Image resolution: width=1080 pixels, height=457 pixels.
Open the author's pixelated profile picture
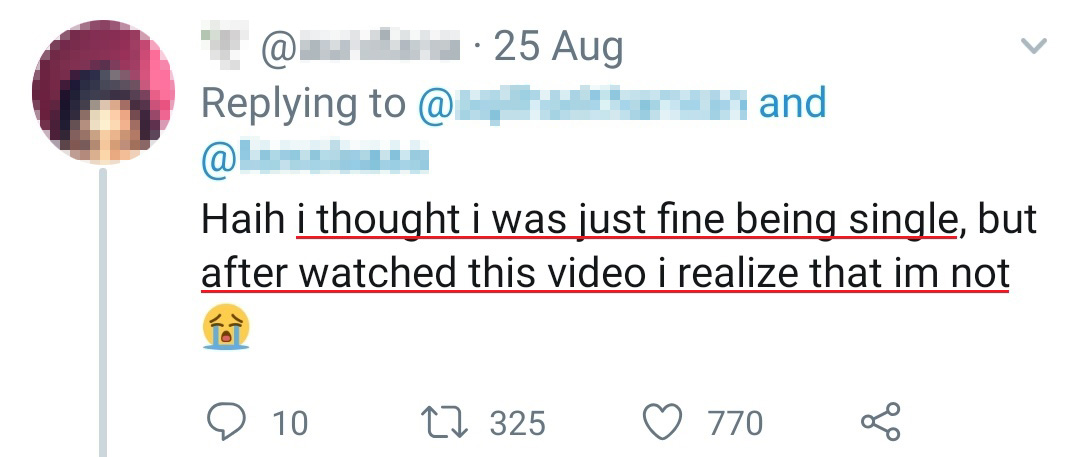pos(102,94)
